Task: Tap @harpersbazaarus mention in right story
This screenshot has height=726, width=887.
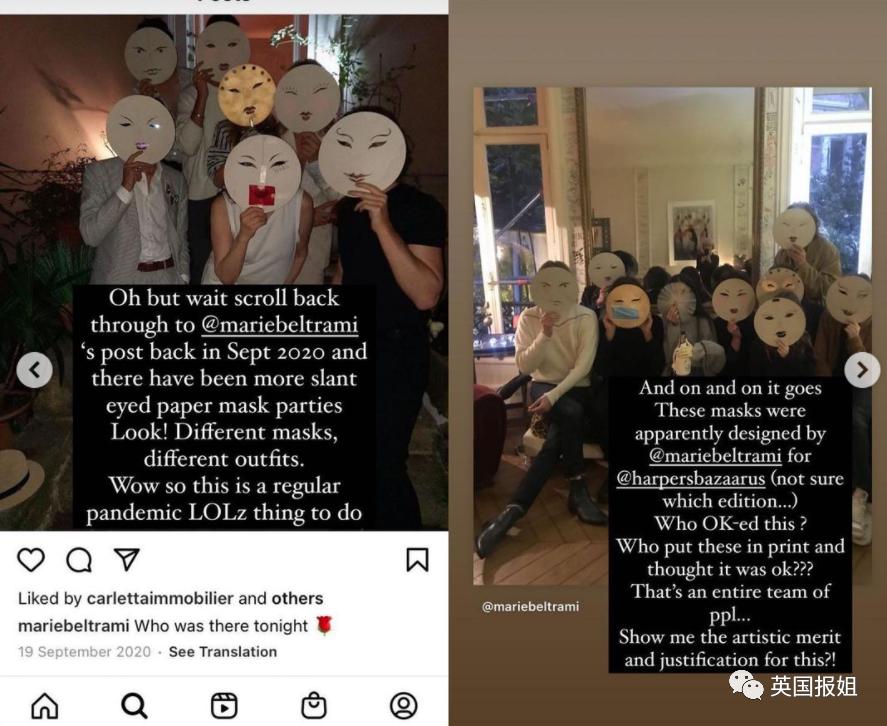Action: 691,479
